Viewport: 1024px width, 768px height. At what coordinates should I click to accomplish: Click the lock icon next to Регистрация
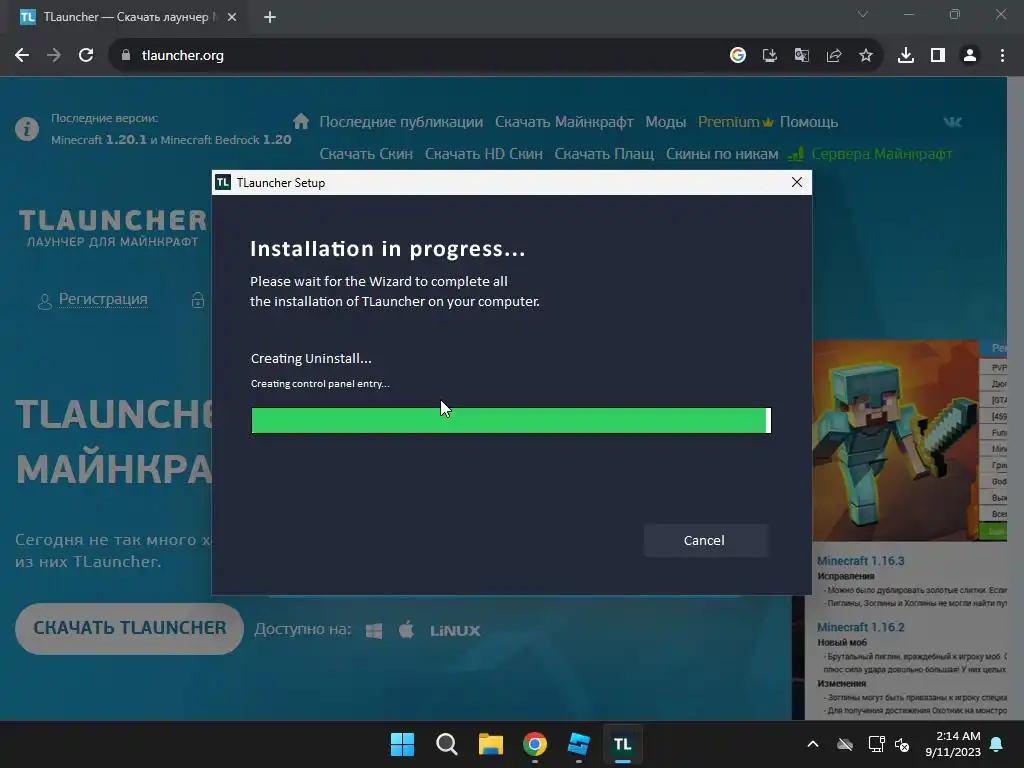(198, 300)
